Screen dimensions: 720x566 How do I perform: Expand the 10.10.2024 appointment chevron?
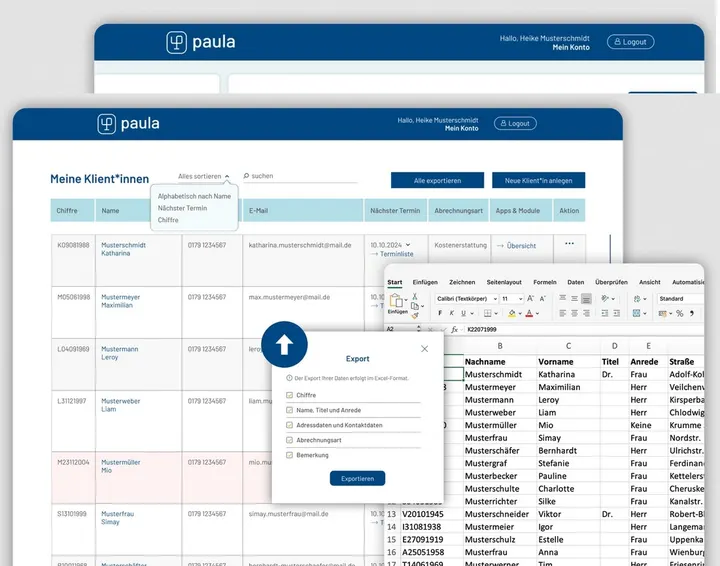click(408, 245)
